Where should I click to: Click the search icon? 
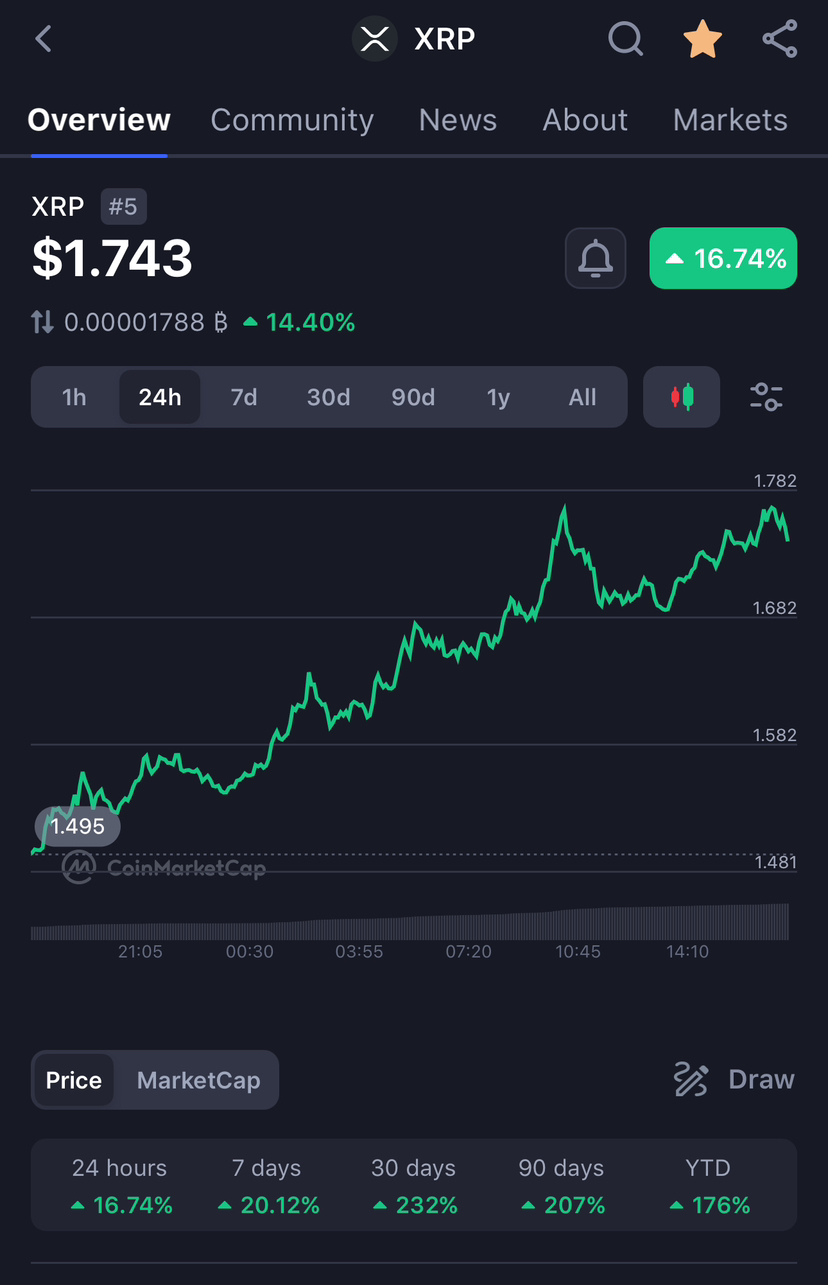(x=625, y=39)
